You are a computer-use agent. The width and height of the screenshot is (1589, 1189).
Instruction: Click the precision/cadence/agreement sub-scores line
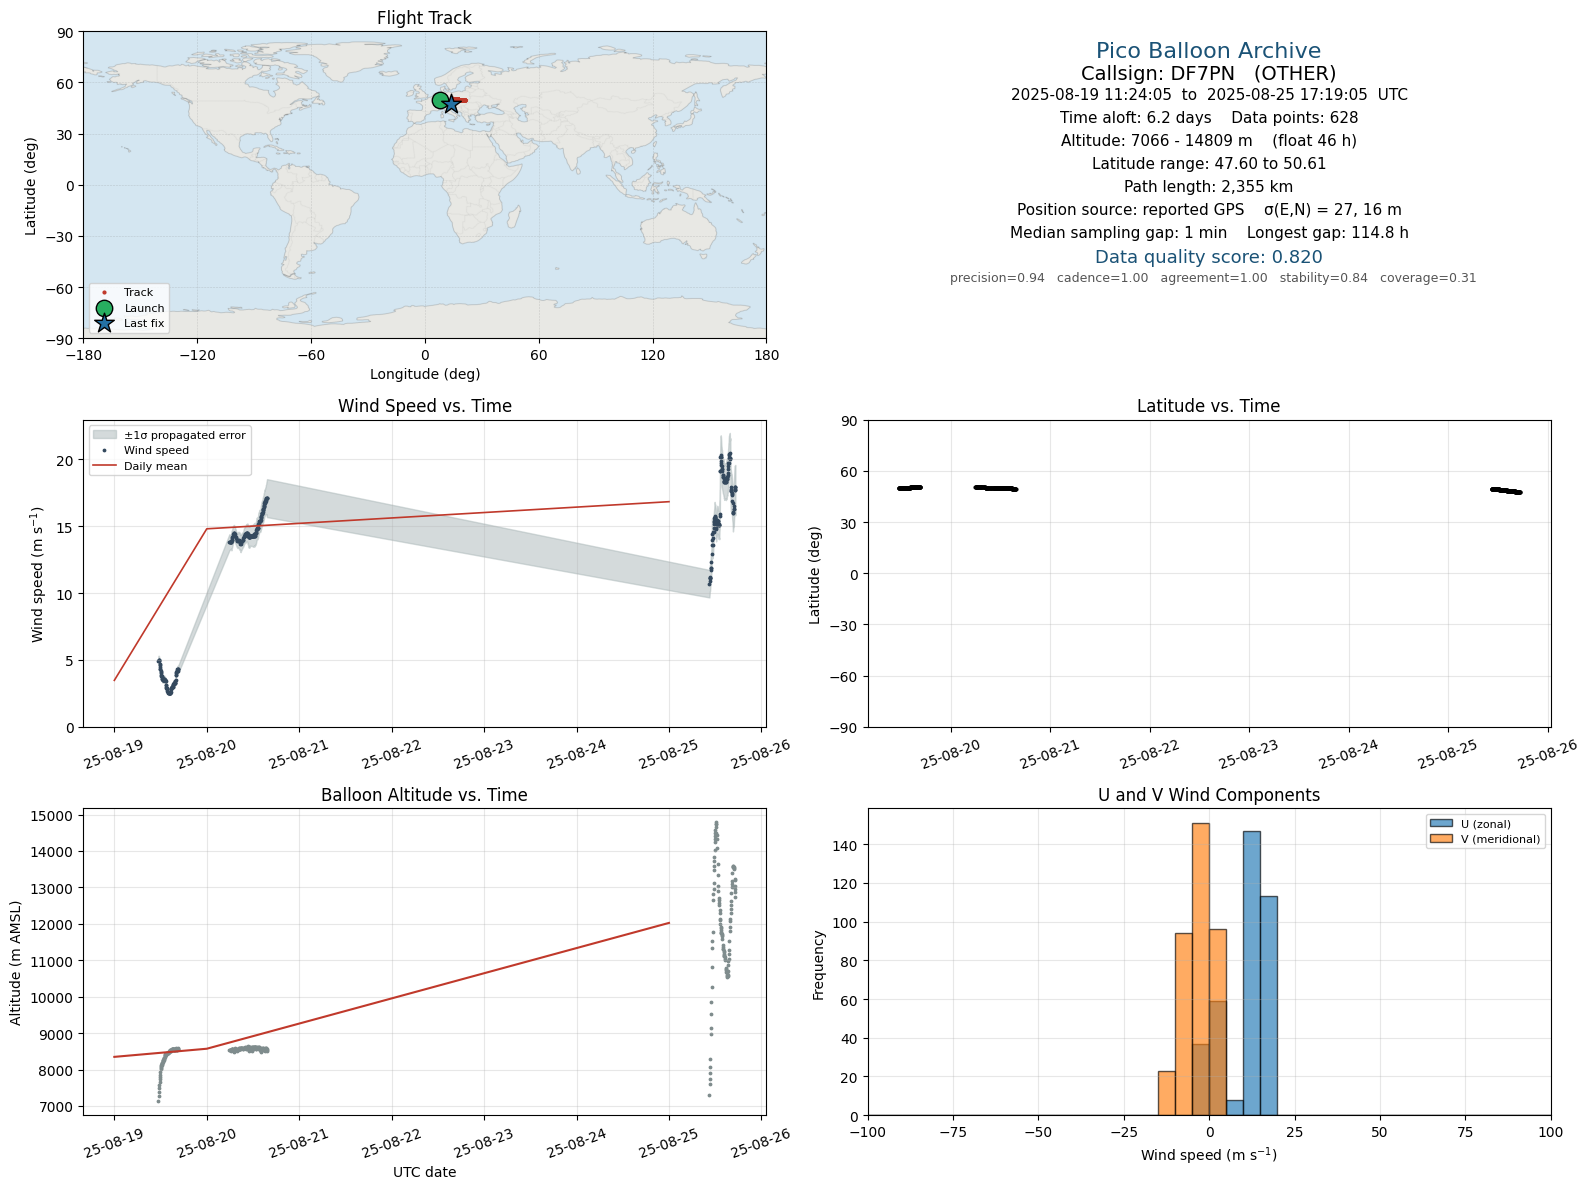[1213, 278]
